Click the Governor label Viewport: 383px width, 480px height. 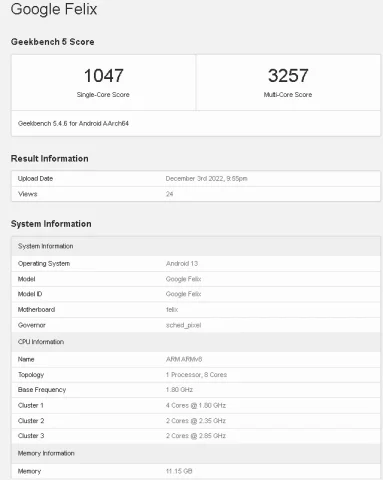point(32,325)
